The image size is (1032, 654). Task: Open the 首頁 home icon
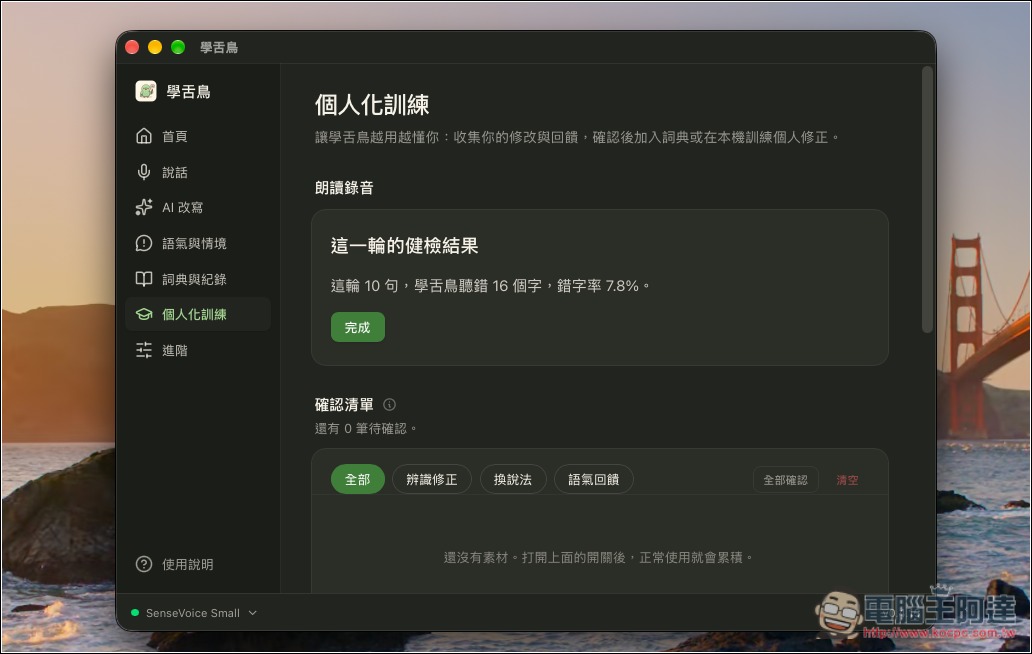[x=143, y=136]
